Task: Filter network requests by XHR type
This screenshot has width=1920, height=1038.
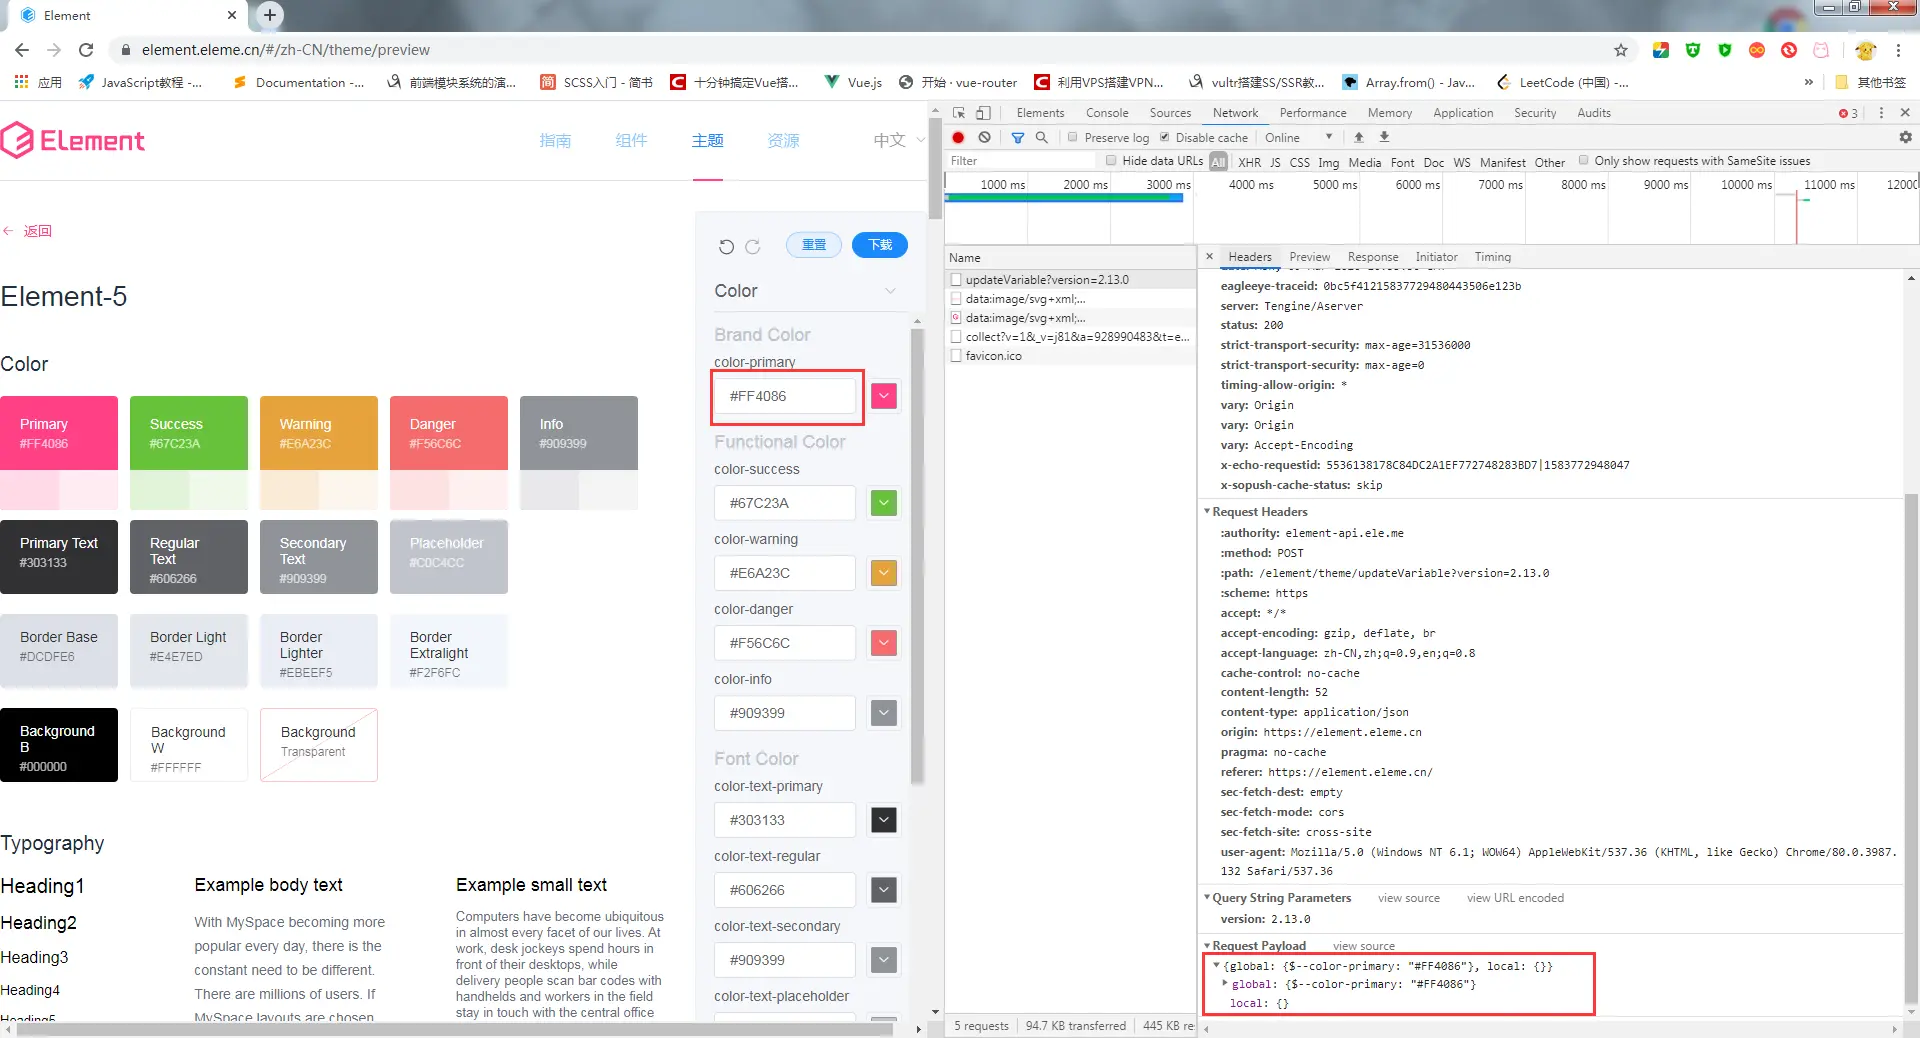Action: pyautogui.click(x=1249, y=162)
